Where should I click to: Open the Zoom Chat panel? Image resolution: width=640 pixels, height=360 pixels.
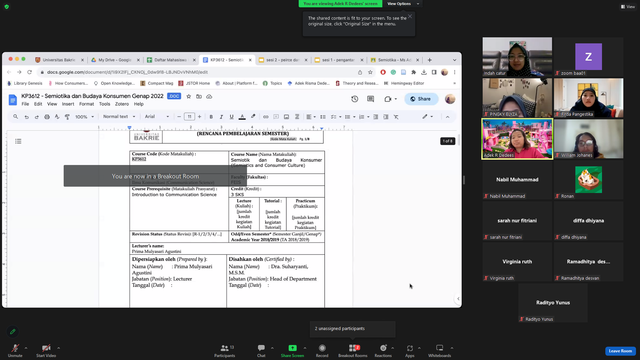pos(261,350)
